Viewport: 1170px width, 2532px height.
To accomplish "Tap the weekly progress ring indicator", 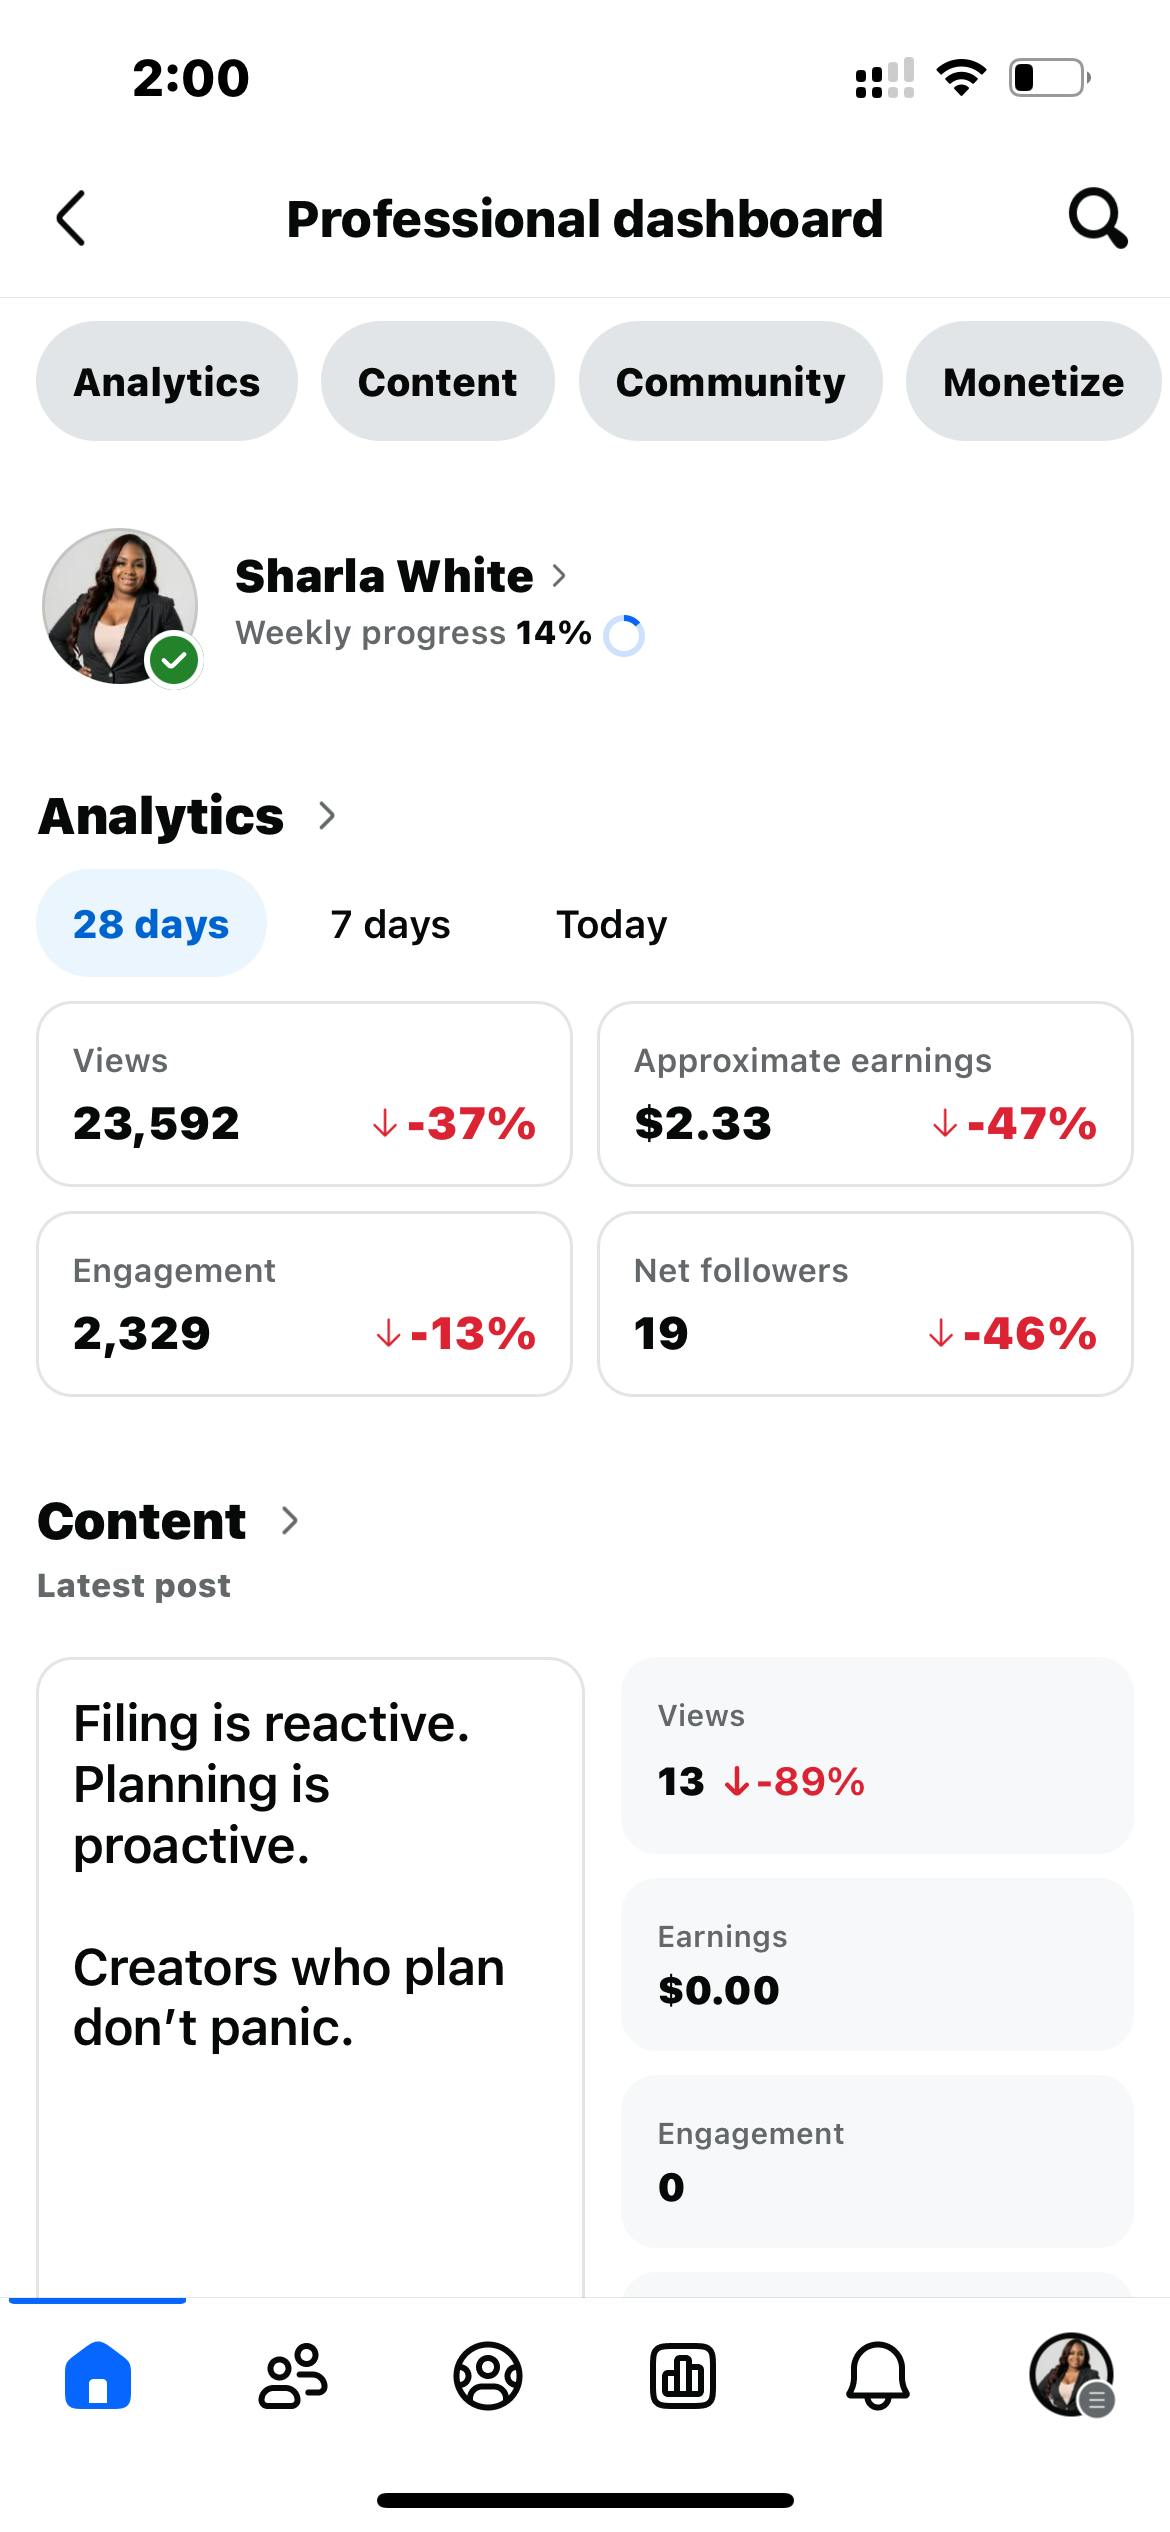I will pyautogui.click(x=624, y=635).
